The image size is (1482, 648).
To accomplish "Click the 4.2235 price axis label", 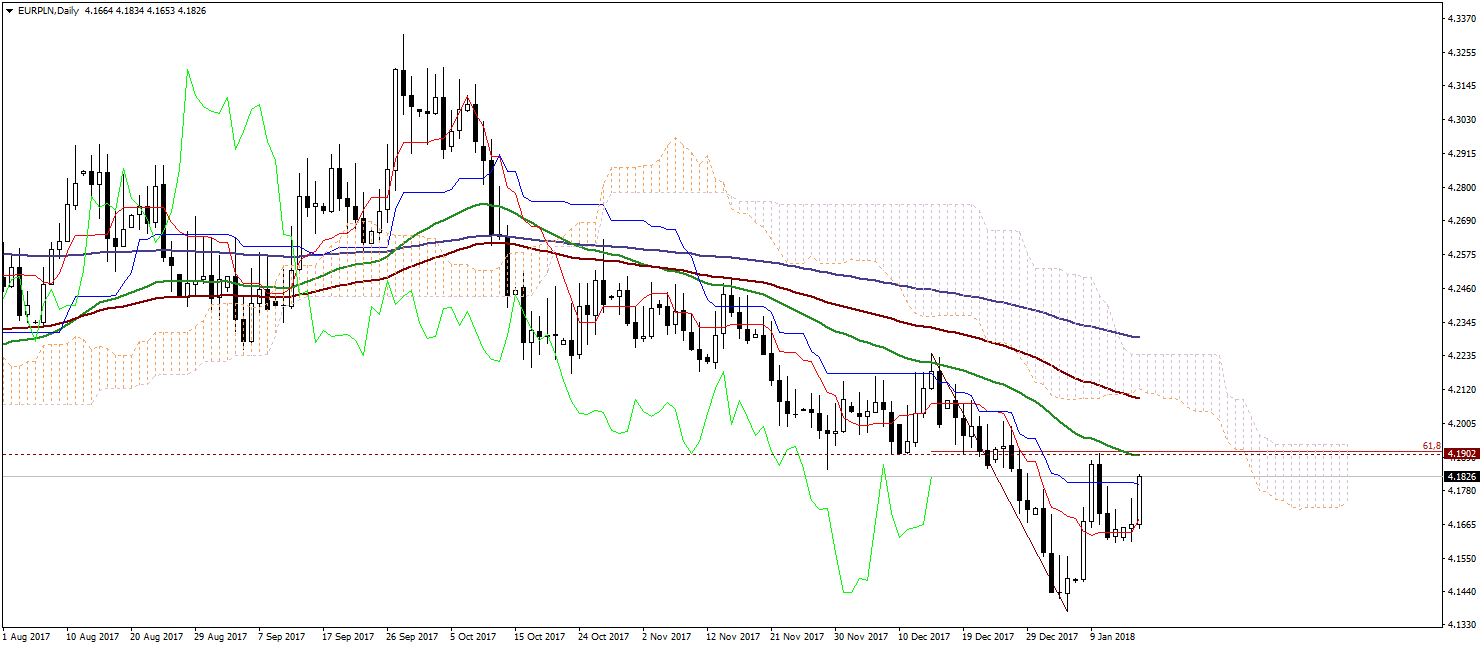I will [1461, 356].
